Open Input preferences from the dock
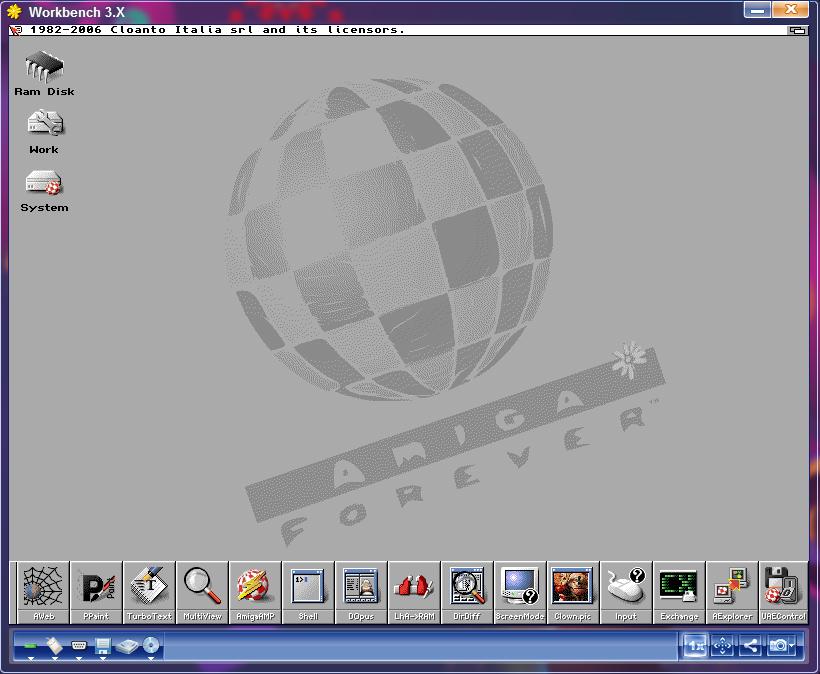820x674 pixels. click(626, 592)
